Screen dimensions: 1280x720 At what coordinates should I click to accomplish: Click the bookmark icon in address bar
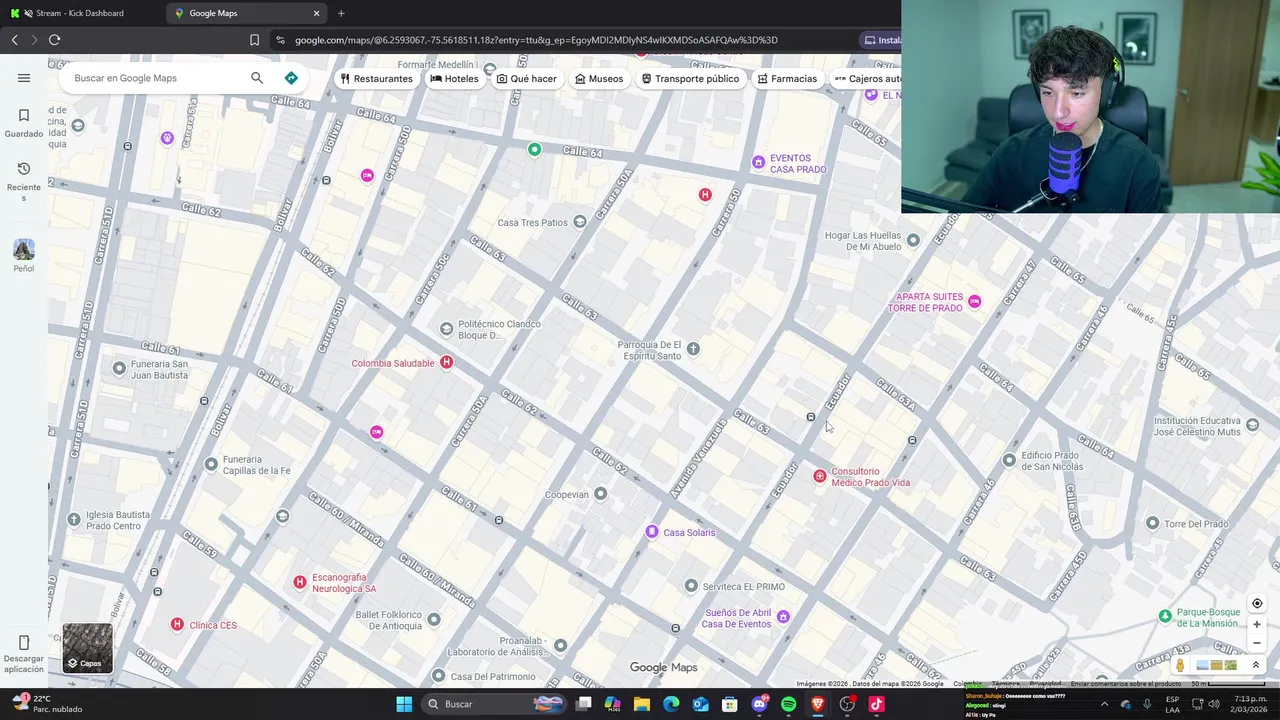254,40
